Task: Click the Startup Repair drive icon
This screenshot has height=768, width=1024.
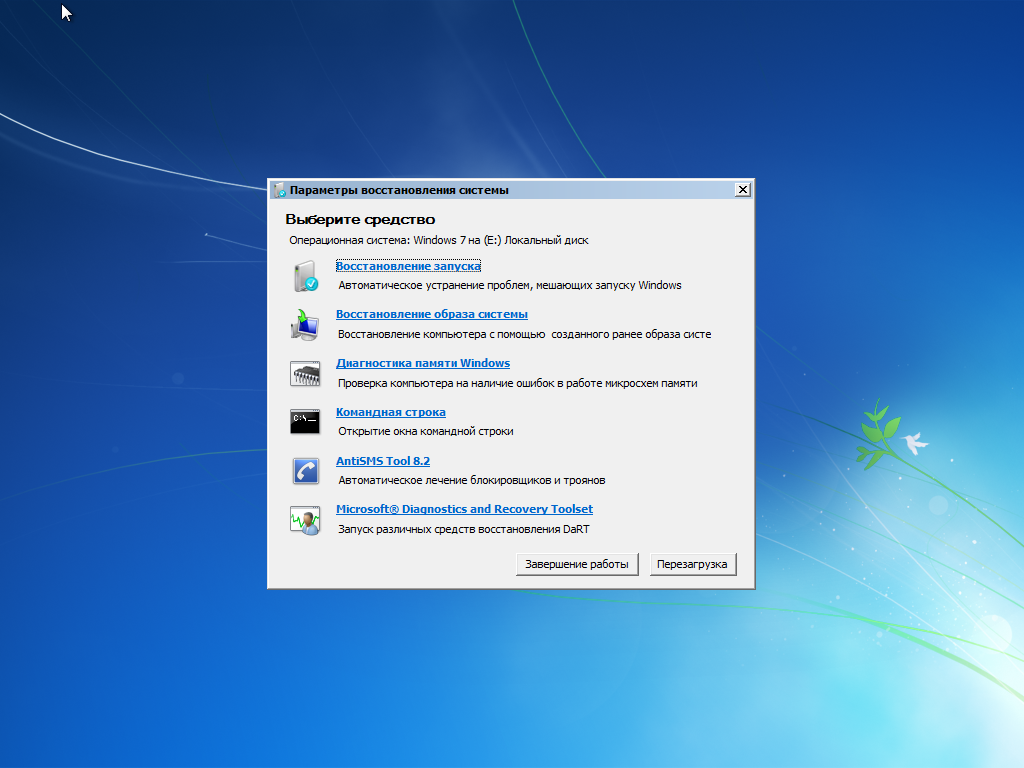Action: (306, 276)
